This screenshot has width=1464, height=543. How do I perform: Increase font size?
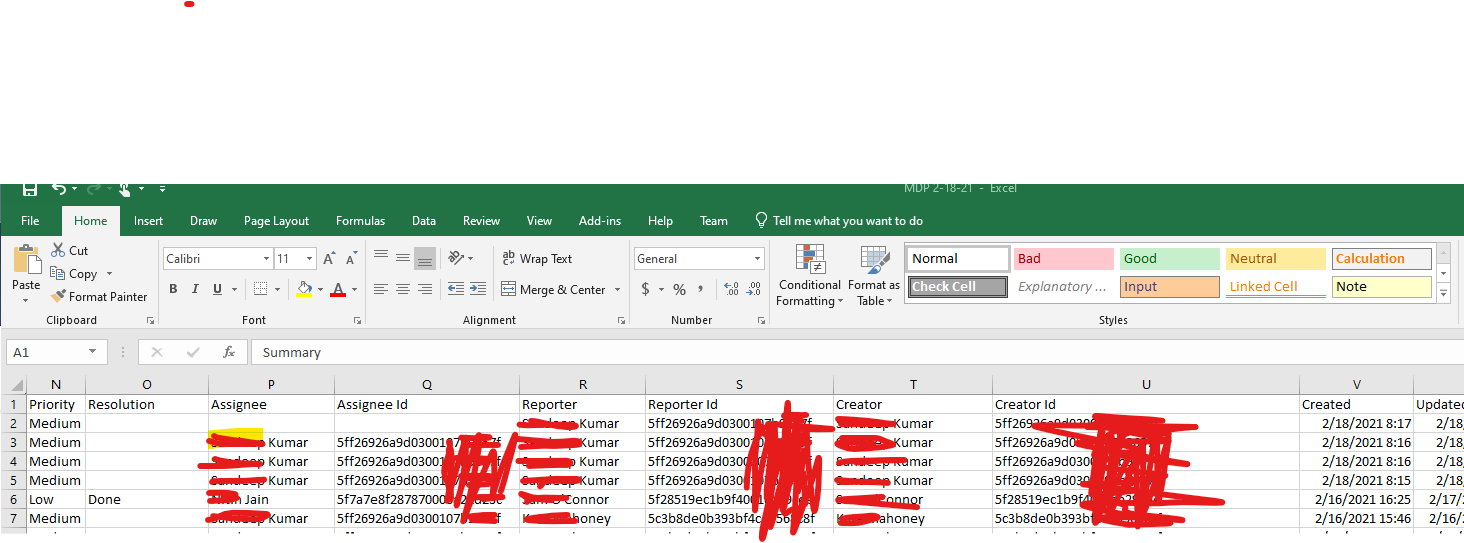pyautogui.click(x=329, y=259)
